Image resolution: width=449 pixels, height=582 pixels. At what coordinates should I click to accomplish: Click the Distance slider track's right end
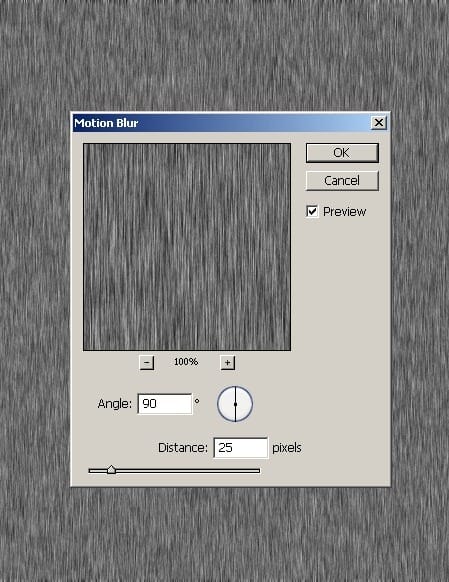257,471
